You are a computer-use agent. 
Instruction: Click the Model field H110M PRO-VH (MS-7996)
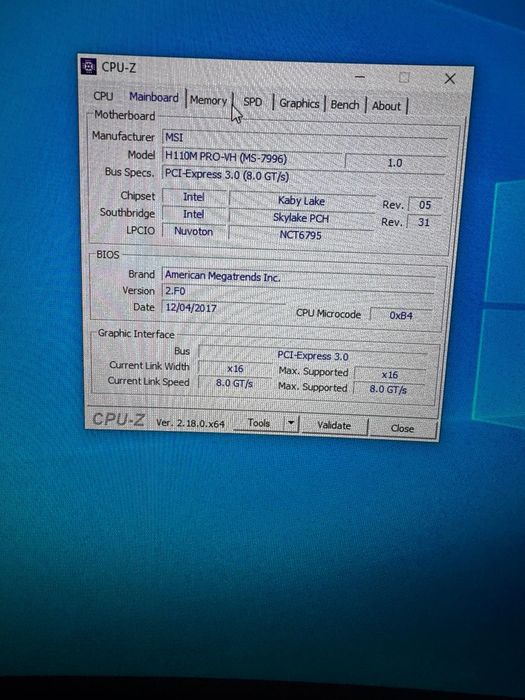click(253, 157)
